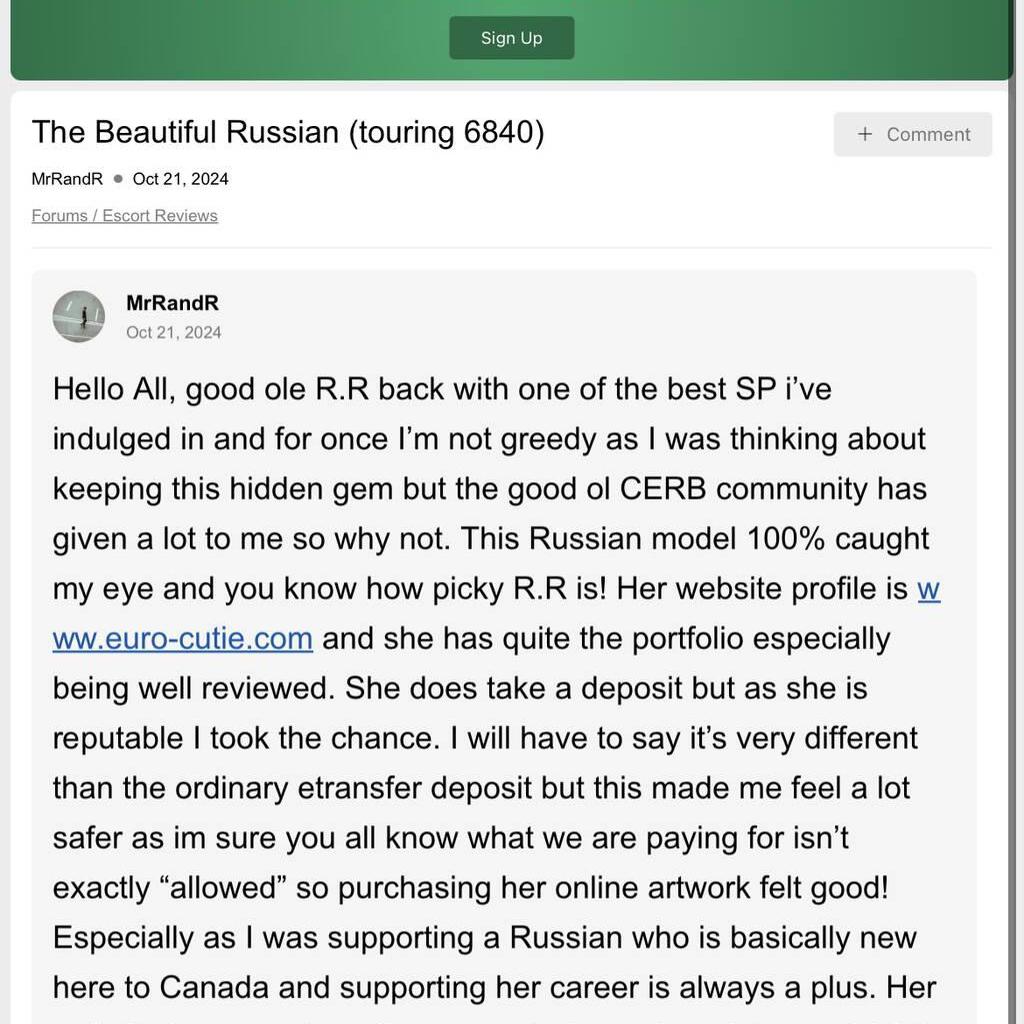Click the Forums breadcrumb link
1024x1024 pixels.
59,216
